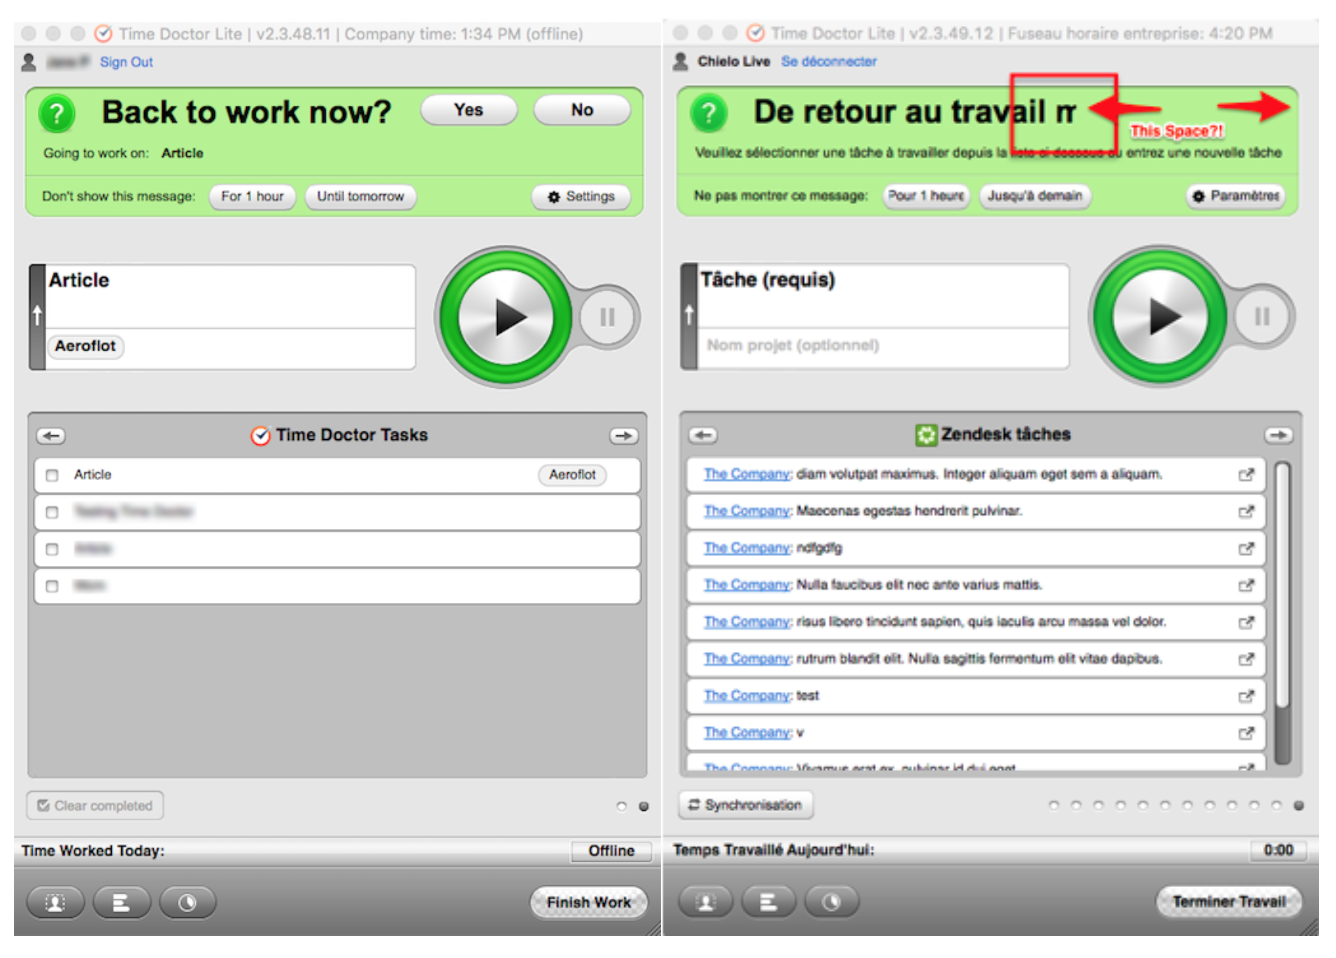Click the green question mark icon in English window
Screen dimensions: 1336x958
point(57,114)
